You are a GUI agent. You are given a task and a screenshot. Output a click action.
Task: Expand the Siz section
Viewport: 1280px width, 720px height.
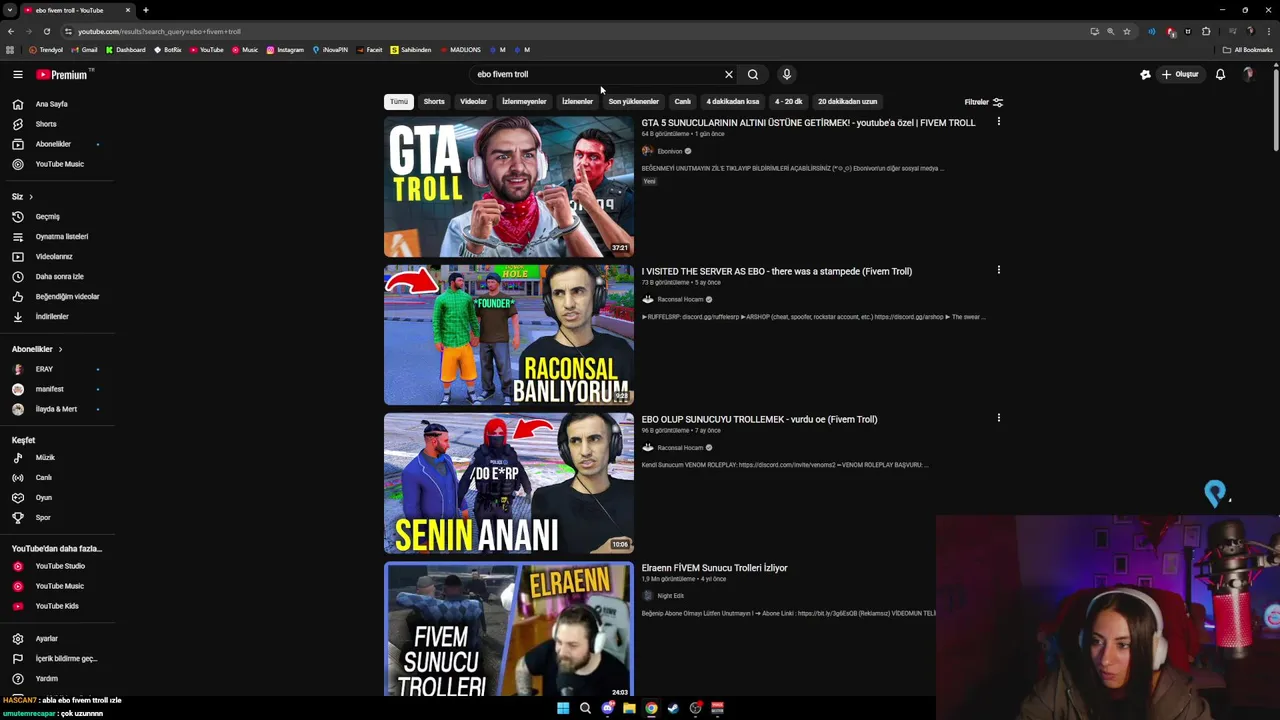(22, 196)
